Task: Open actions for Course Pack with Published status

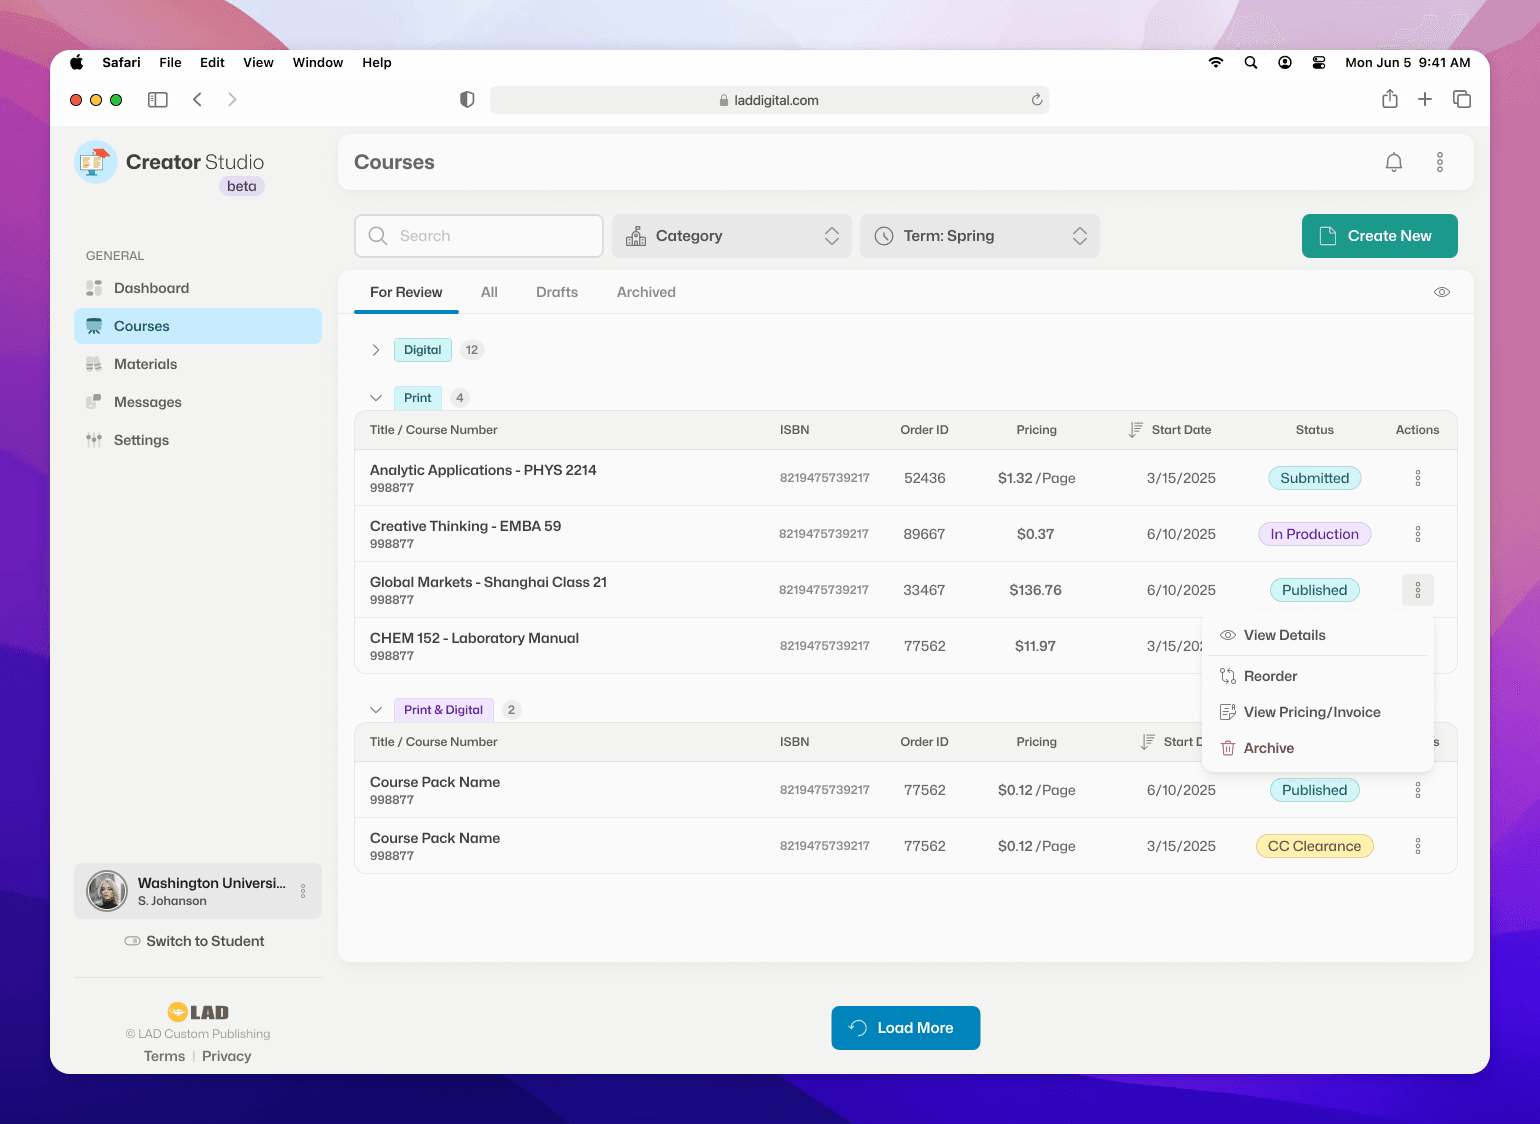Action: click(x=1417, y=790)
